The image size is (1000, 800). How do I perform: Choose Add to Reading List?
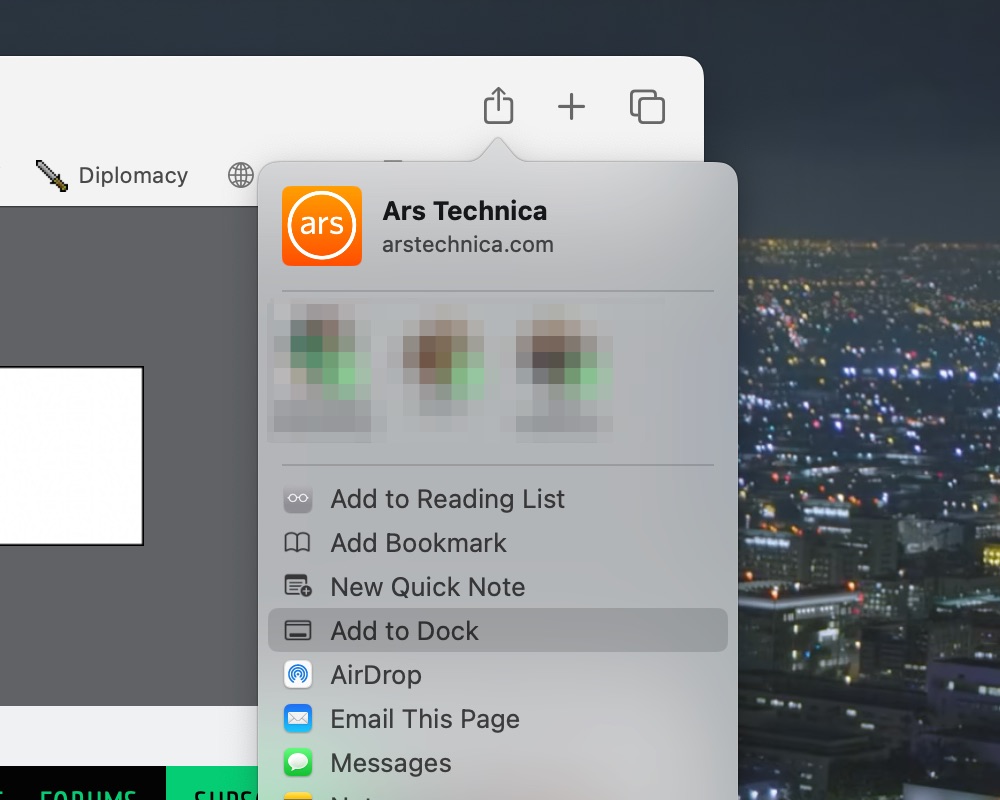tap(447, 499)
